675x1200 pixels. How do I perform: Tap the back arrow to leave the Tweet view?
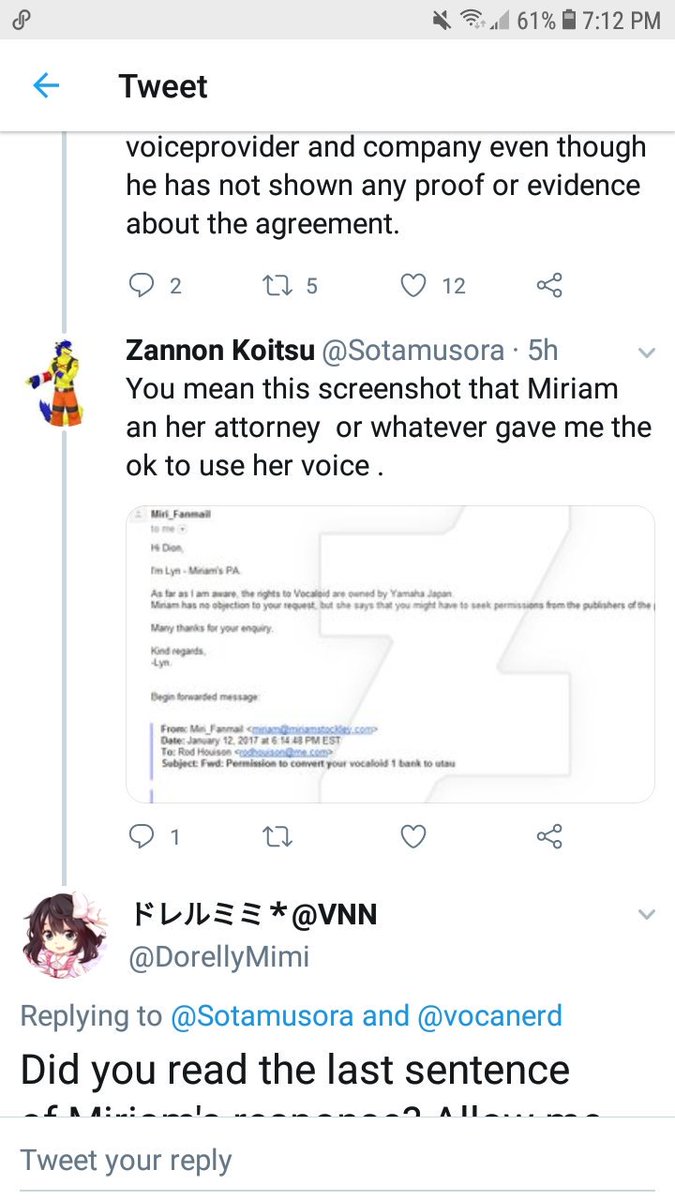pyautogui.click(x=46, y=86)
